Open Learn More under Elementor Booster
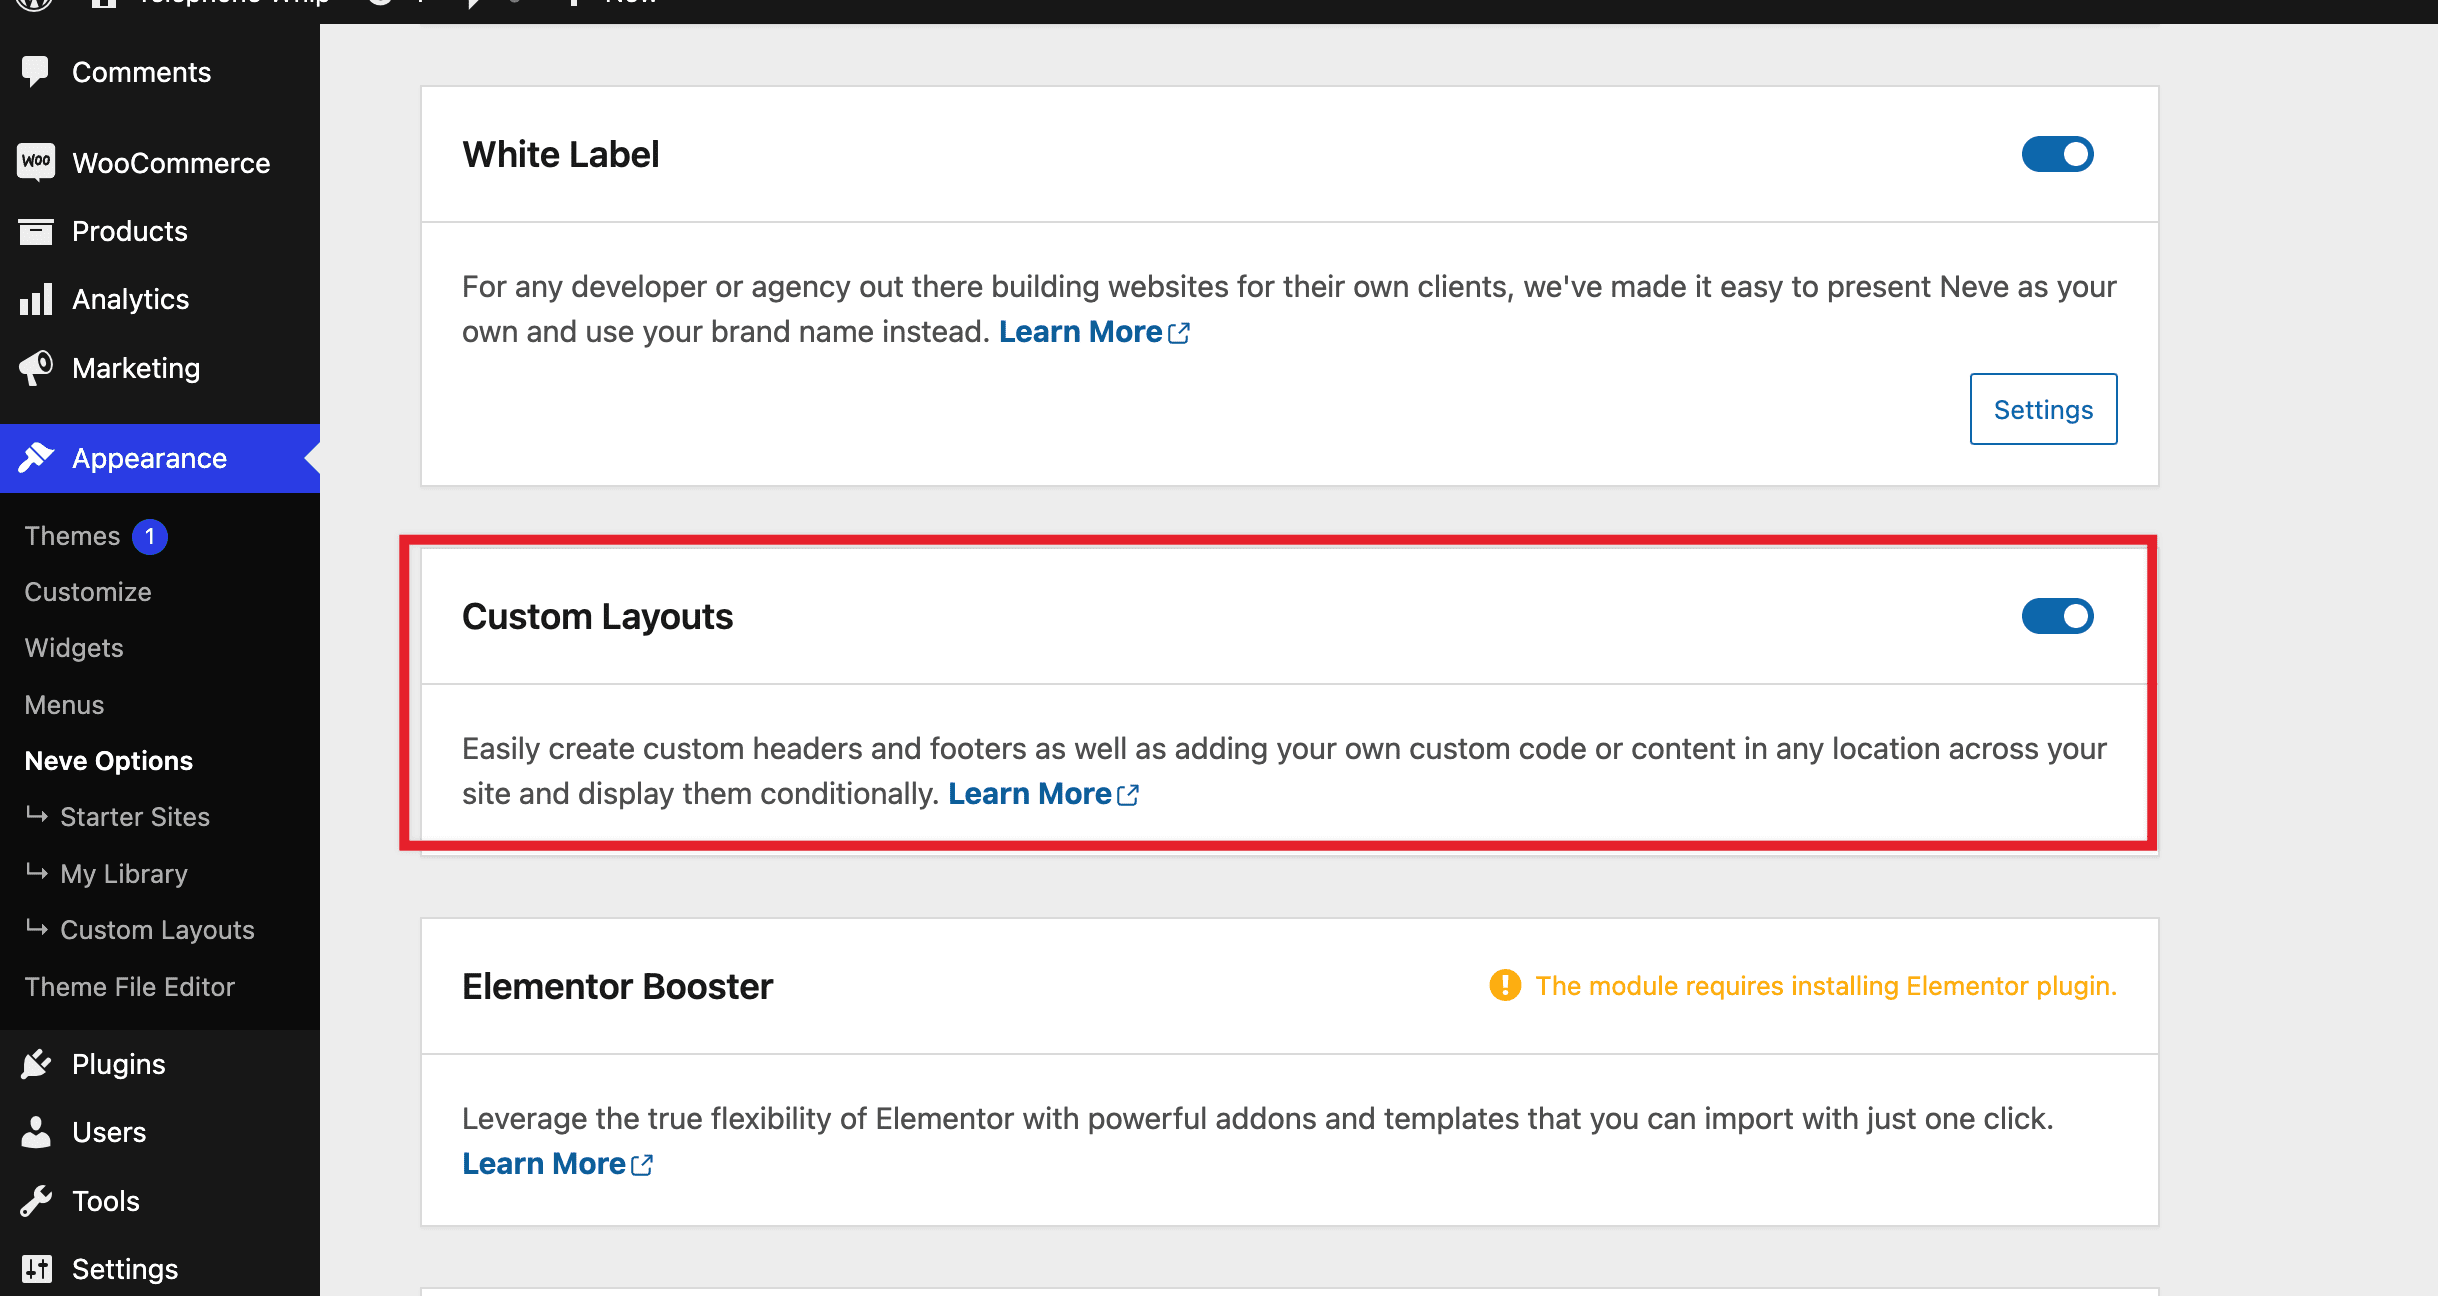 (x=545, y=1162)
